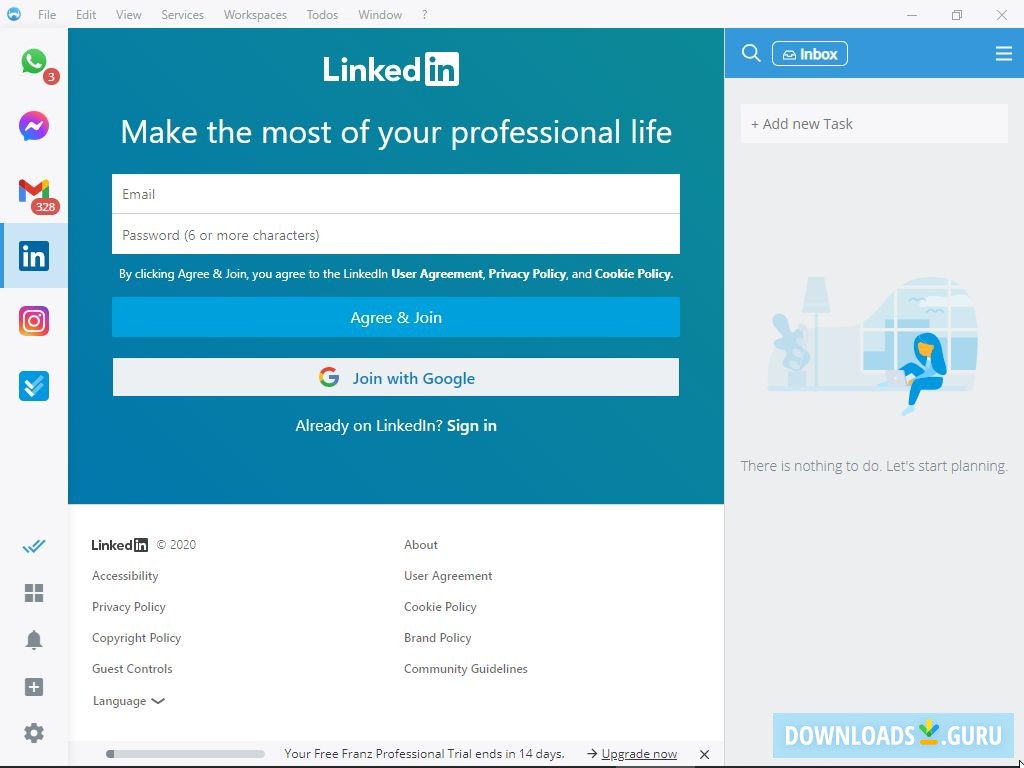Open Franz settings gear
The image size is (1024, 768).
[x=34, y=733]
